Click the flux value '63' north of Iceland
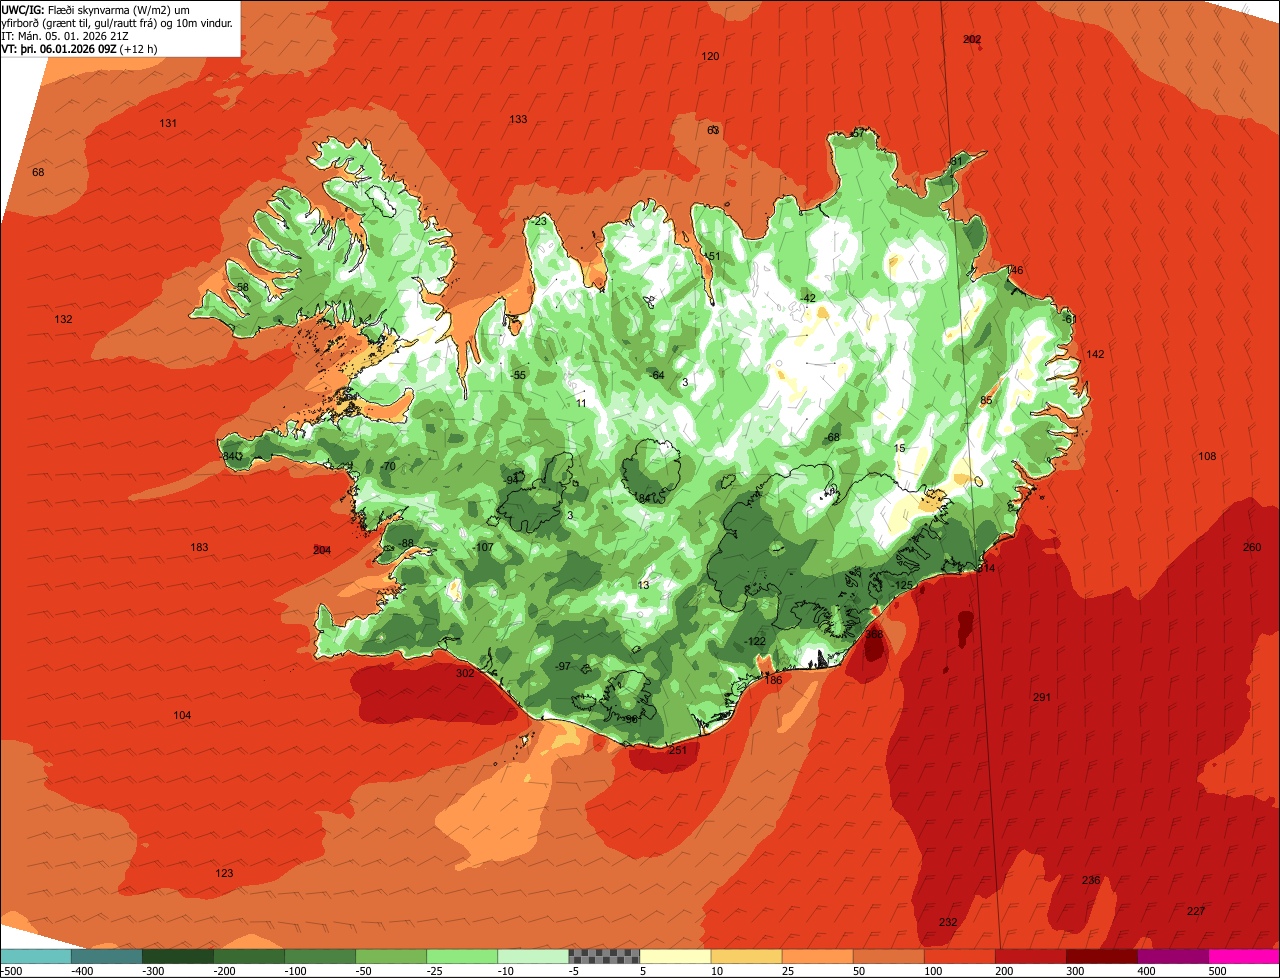Screen dimensions: 1280x978 click(713, 130)
